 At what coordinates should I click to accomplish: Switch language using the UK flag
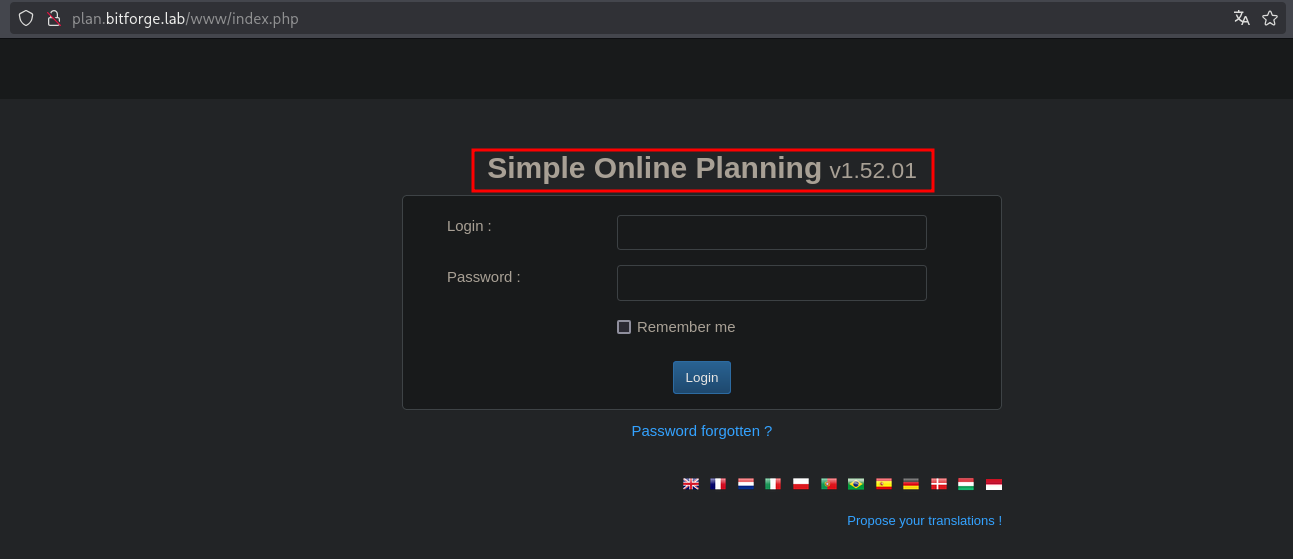(x=691, y=484)
